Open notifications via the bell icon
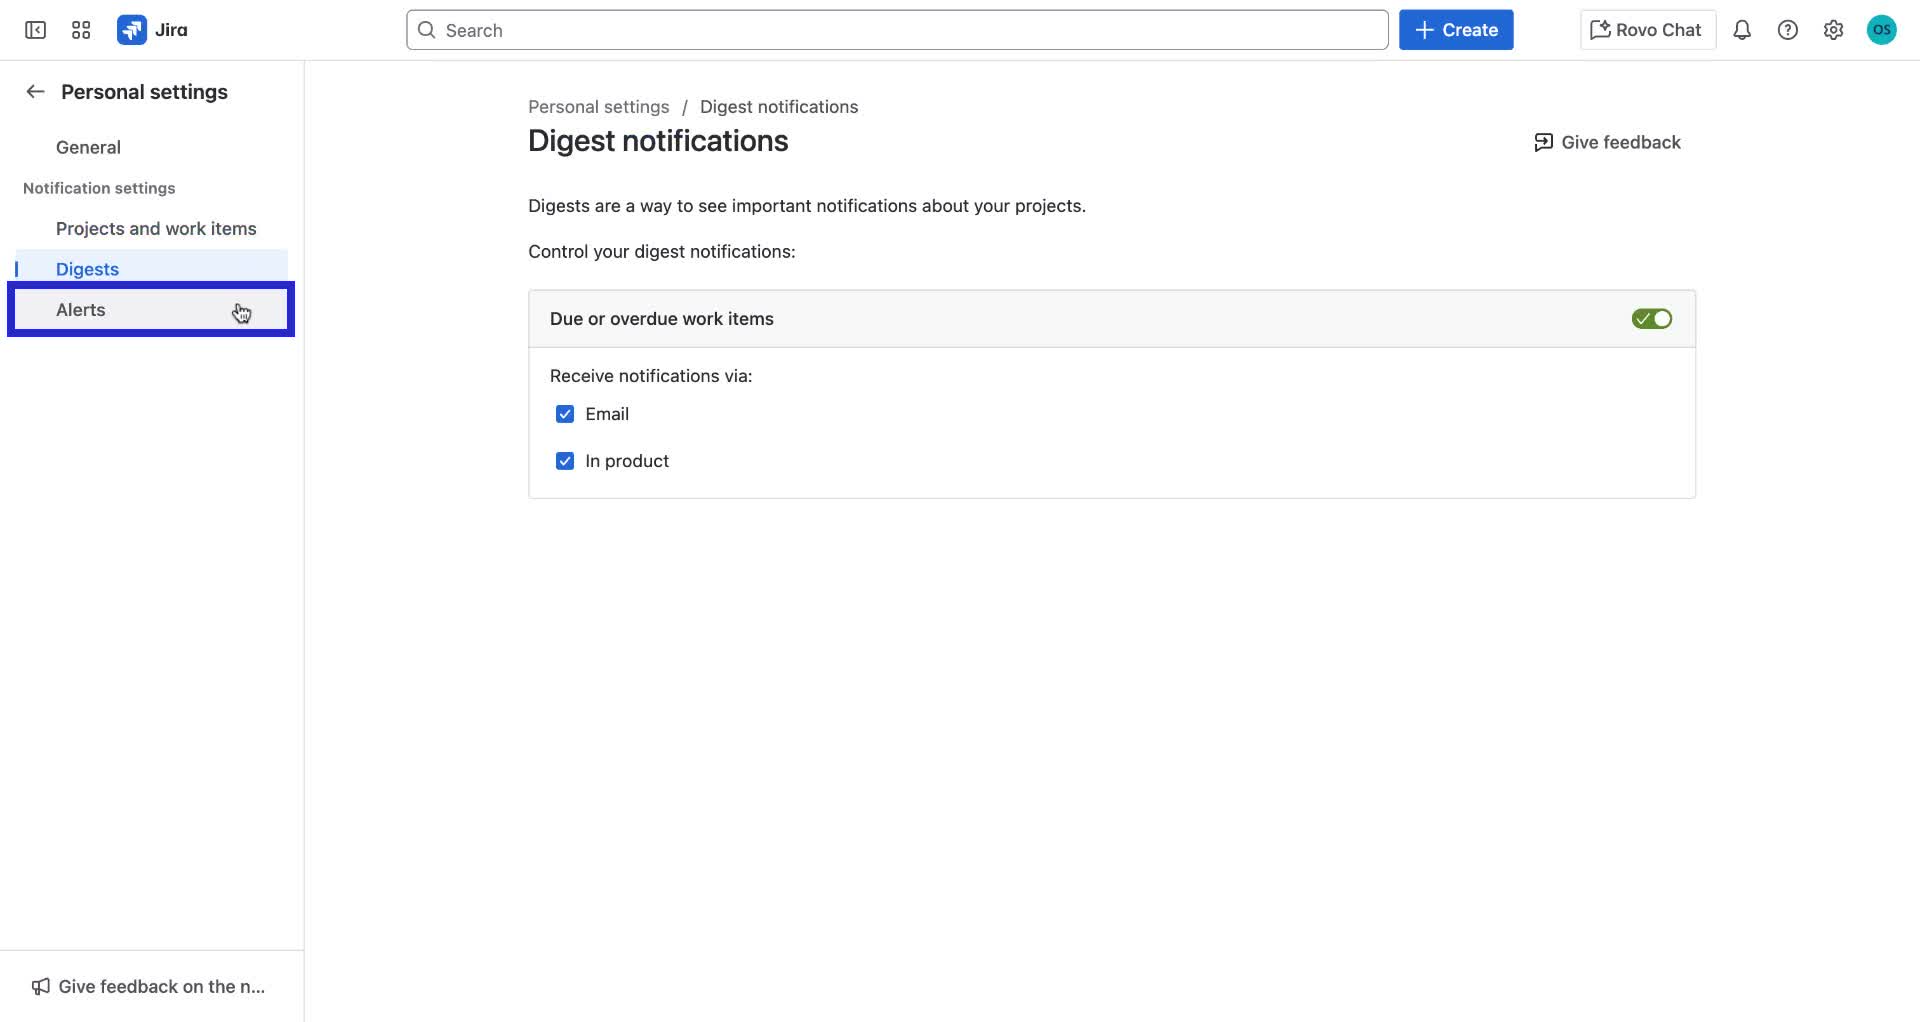Image resolution: width=1920 pixels, height=1022 pixels. point(1742,29)
